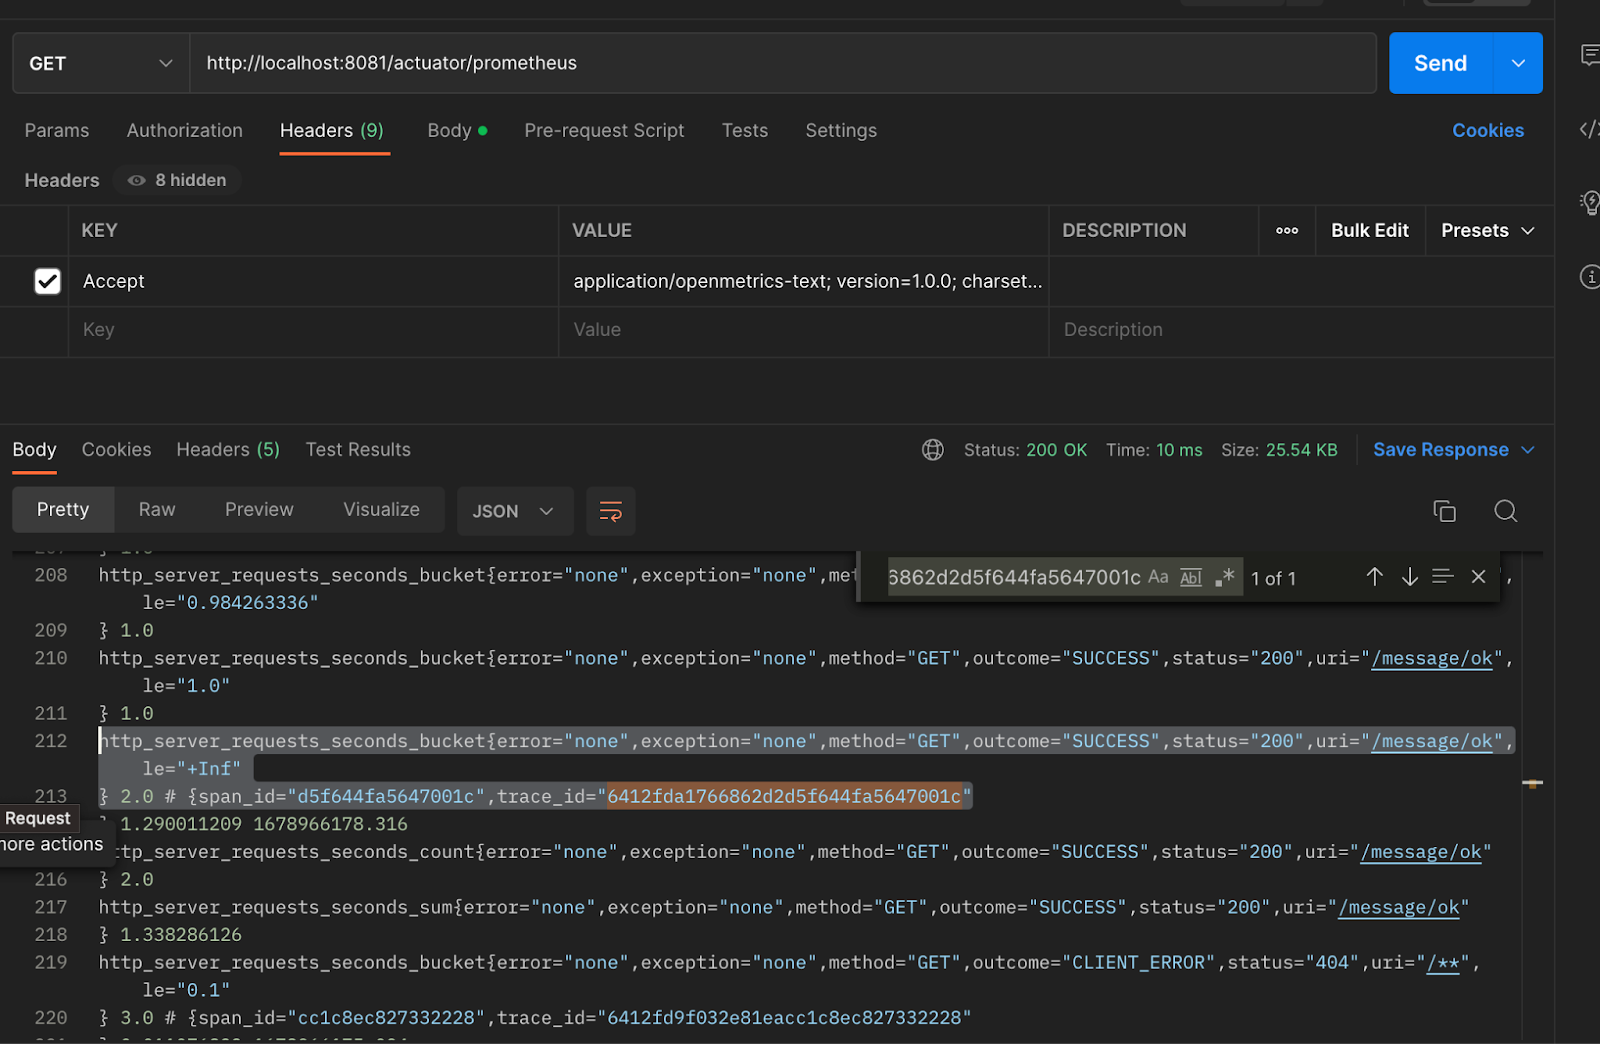1600x1044 pixels.
Task: Open the JSON format dropdown
Action: click(514, 511)
